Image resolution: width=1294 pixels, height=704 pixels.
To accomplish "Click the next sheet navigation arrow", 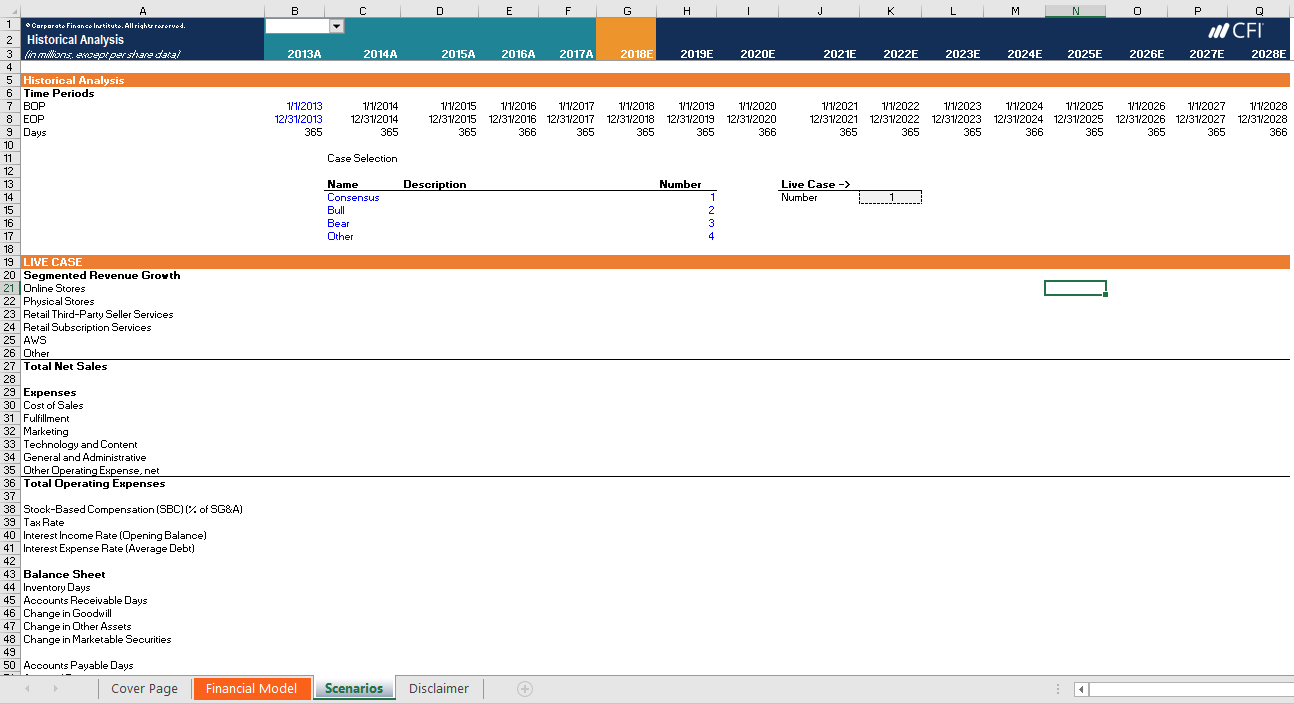I will [x=54, y=688].
